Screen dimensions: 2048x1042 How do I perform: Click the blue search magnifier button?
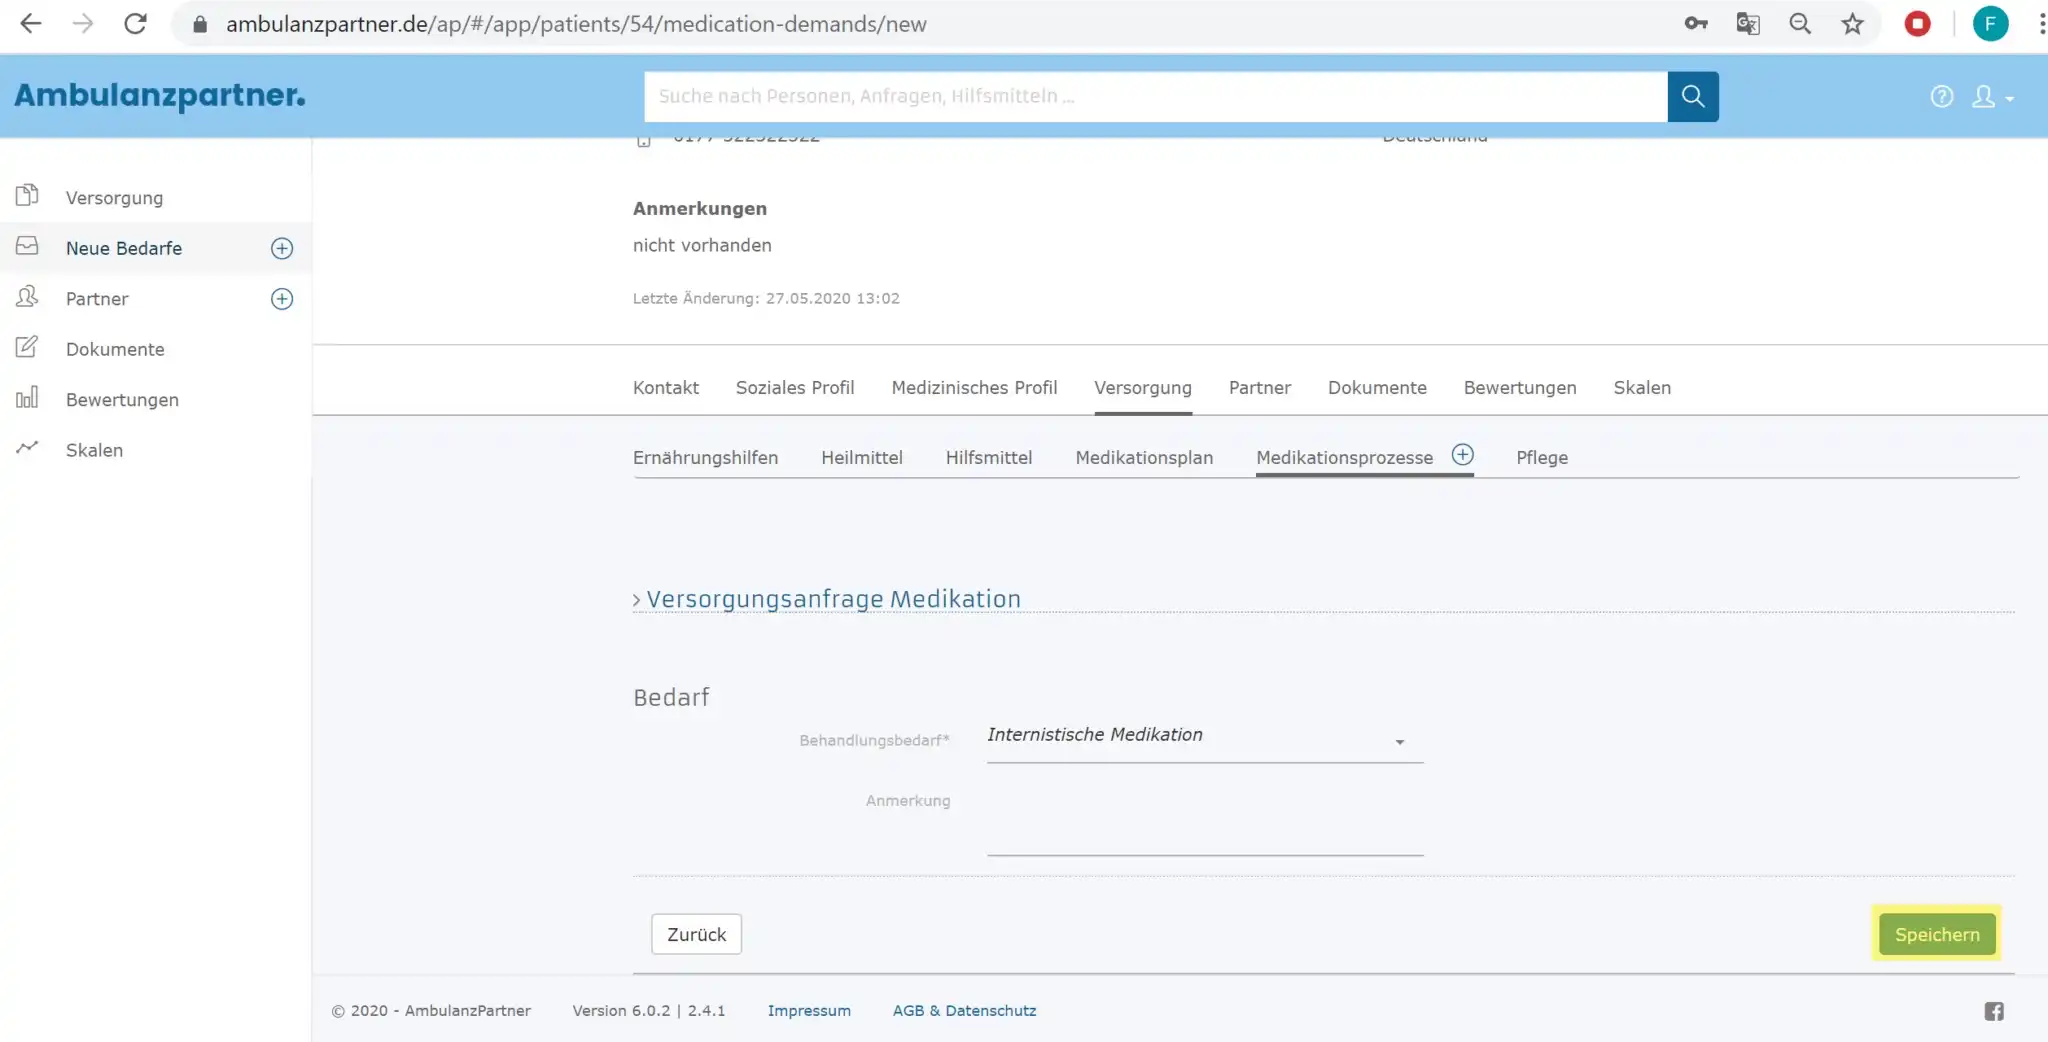(1693, 96)
